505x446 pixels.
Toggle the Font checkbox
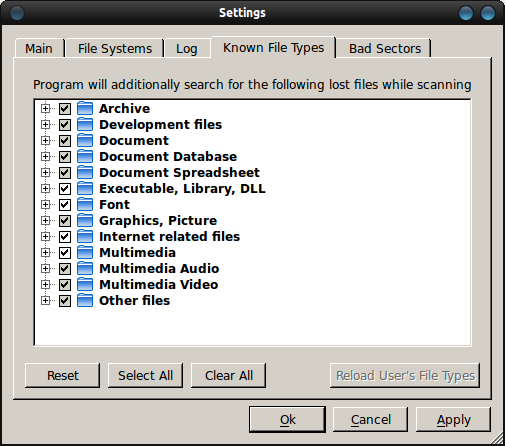65,205
